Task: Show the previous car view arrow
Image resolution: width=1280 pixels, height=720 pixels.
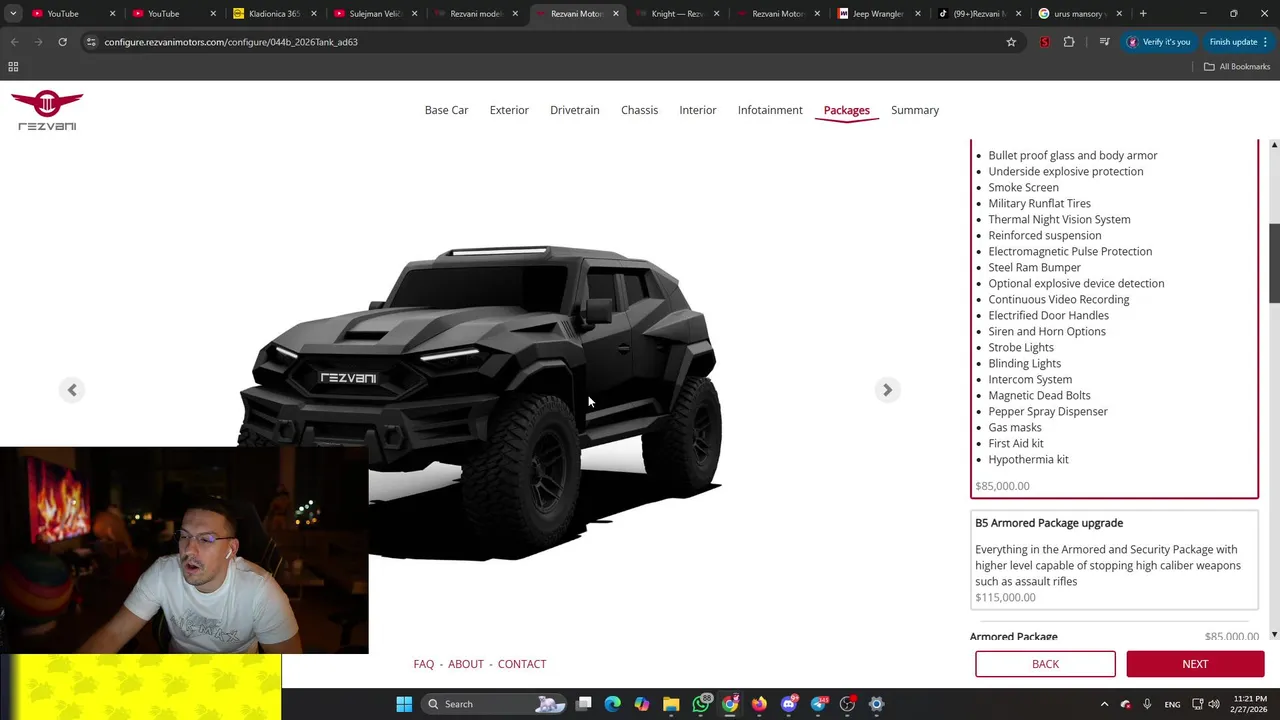Action: click(72, 390)
